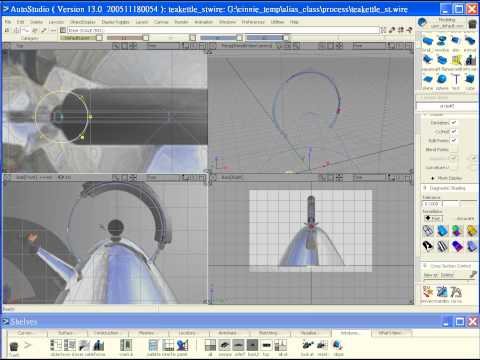The height and width of the screenshot is (360, 480).
Task: Open the Help menu
Action: pyautogui.click(x=294, y=22)
